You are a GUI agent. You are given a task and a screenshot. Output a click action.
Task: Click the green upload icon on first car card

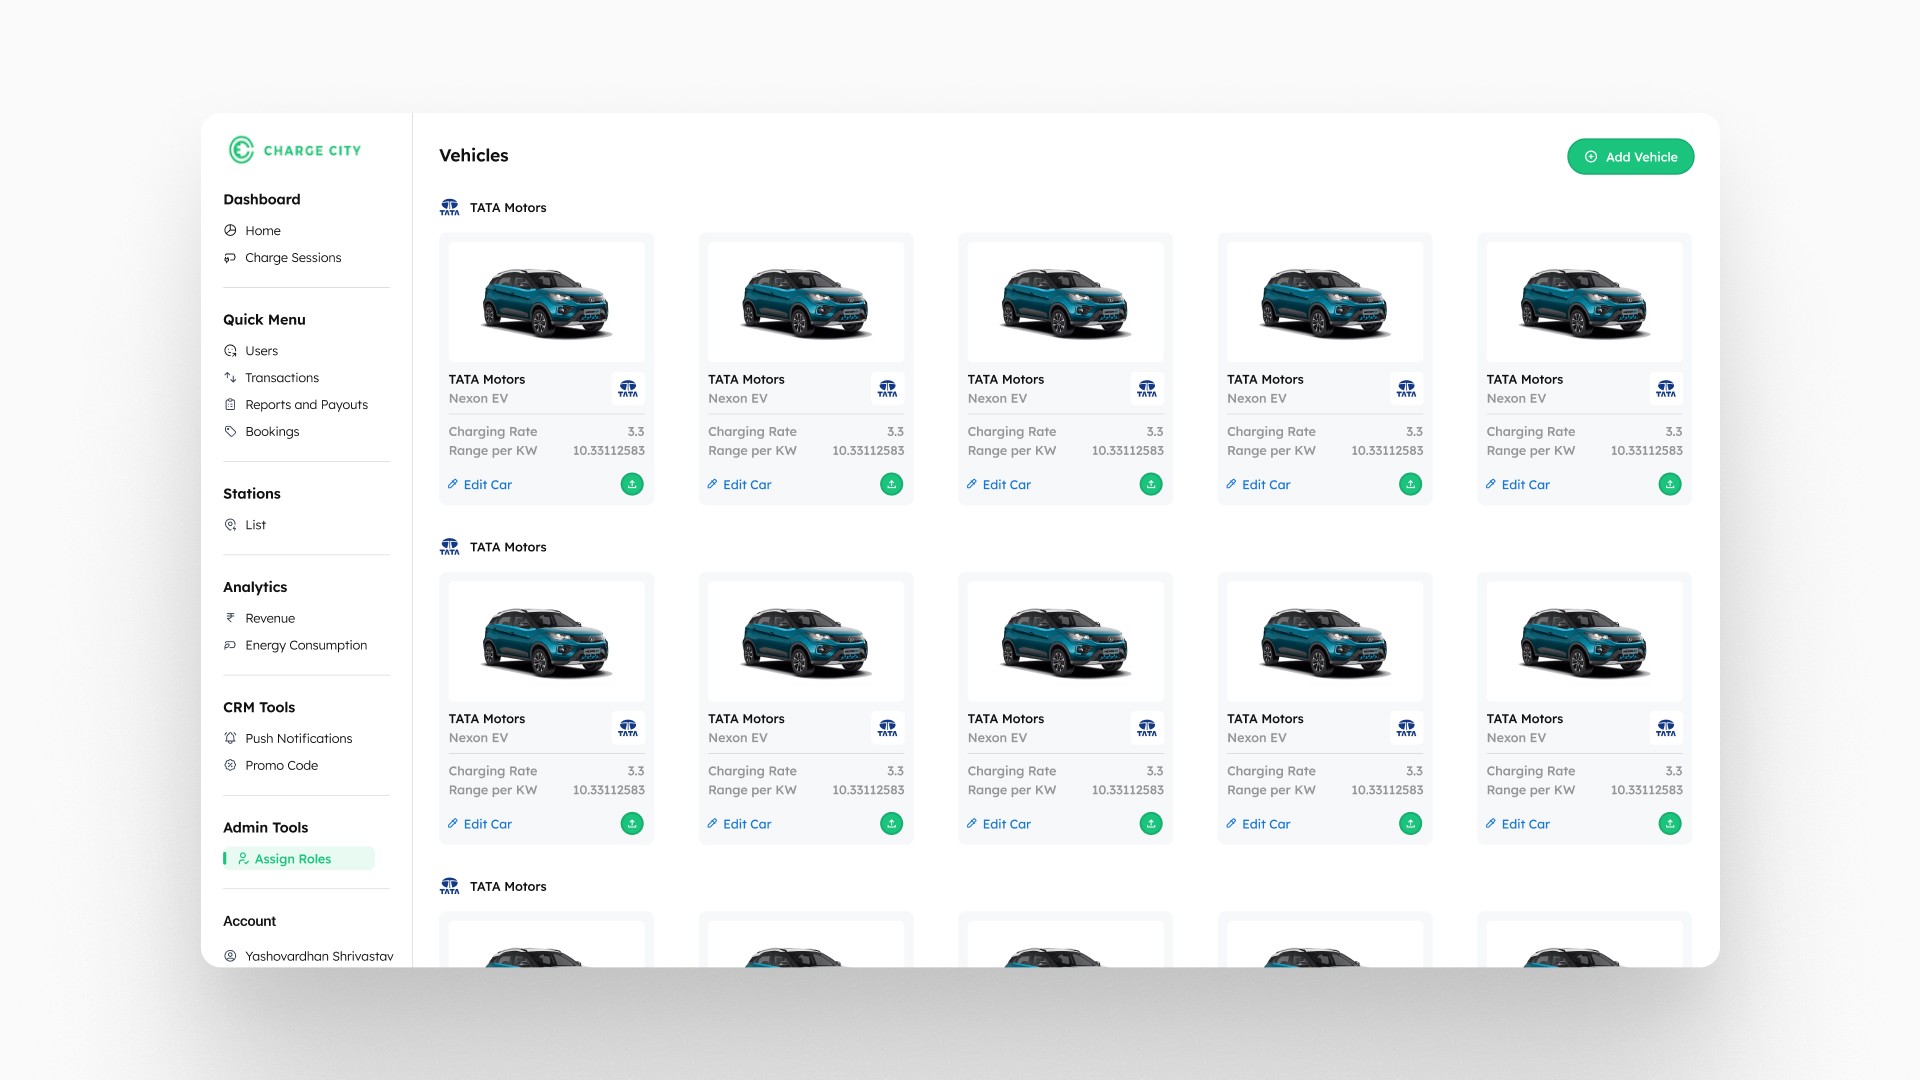click(632, 484)
